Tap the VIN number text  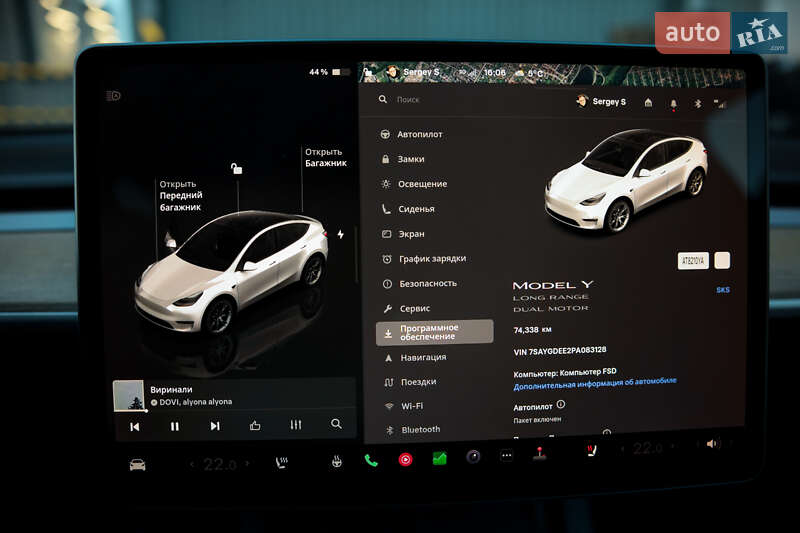point(560,351)
